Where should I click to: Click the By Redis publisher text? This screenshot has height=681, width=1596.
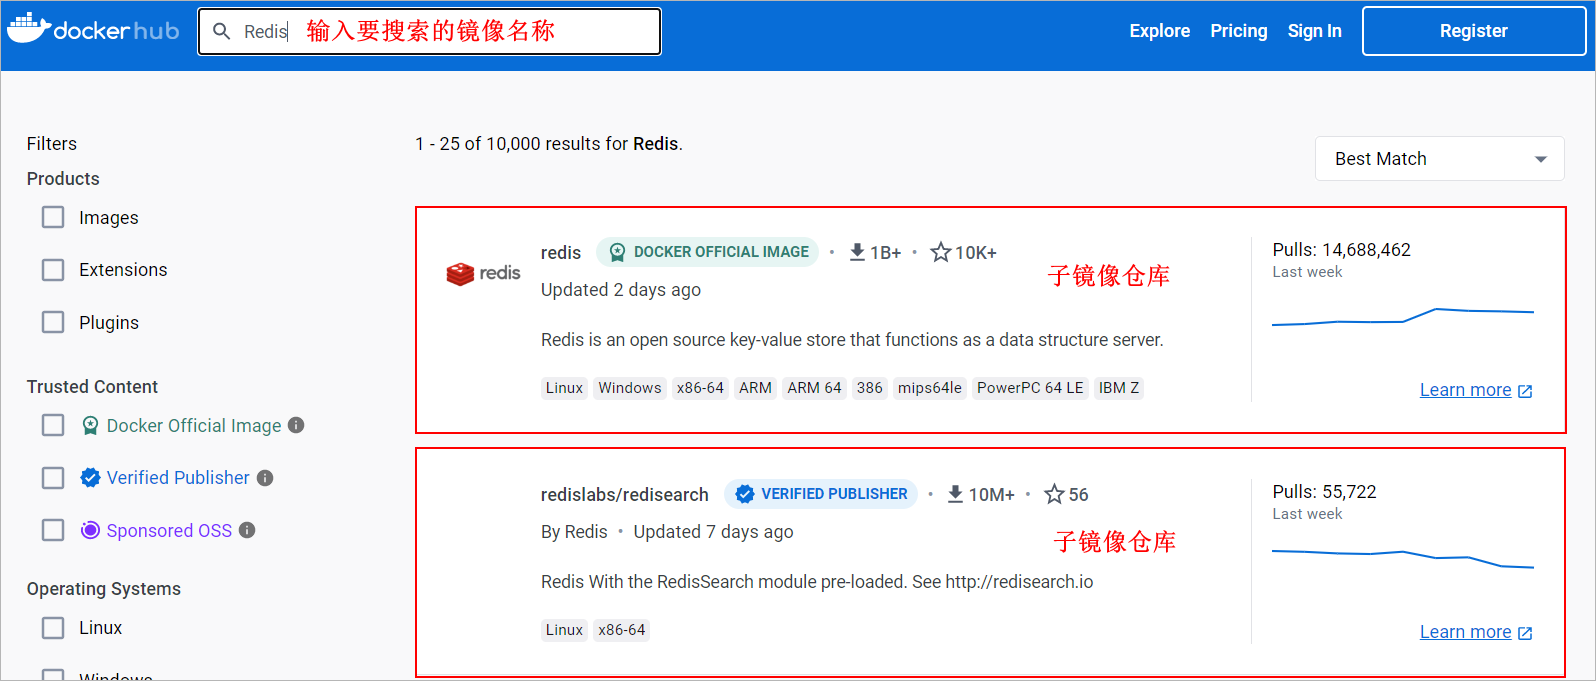(x=574, y=532)
